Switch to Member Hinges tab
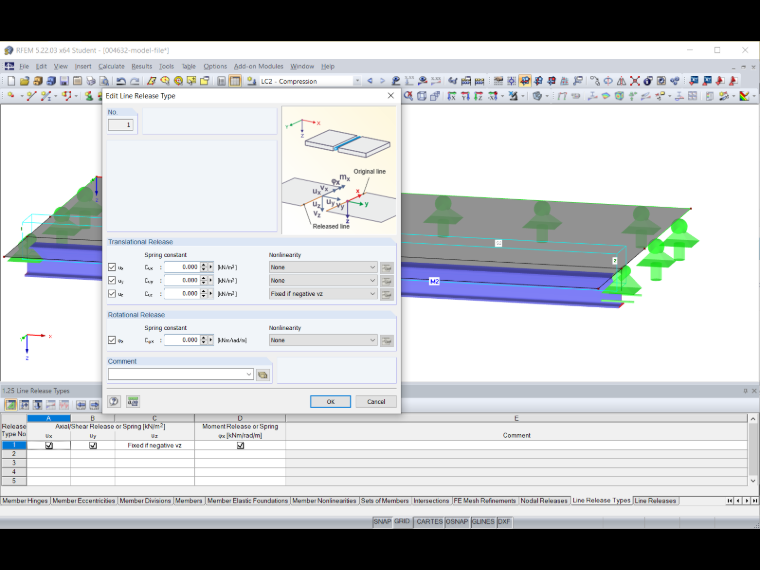This screenshot has width=760, height=570. click(25, 501)
